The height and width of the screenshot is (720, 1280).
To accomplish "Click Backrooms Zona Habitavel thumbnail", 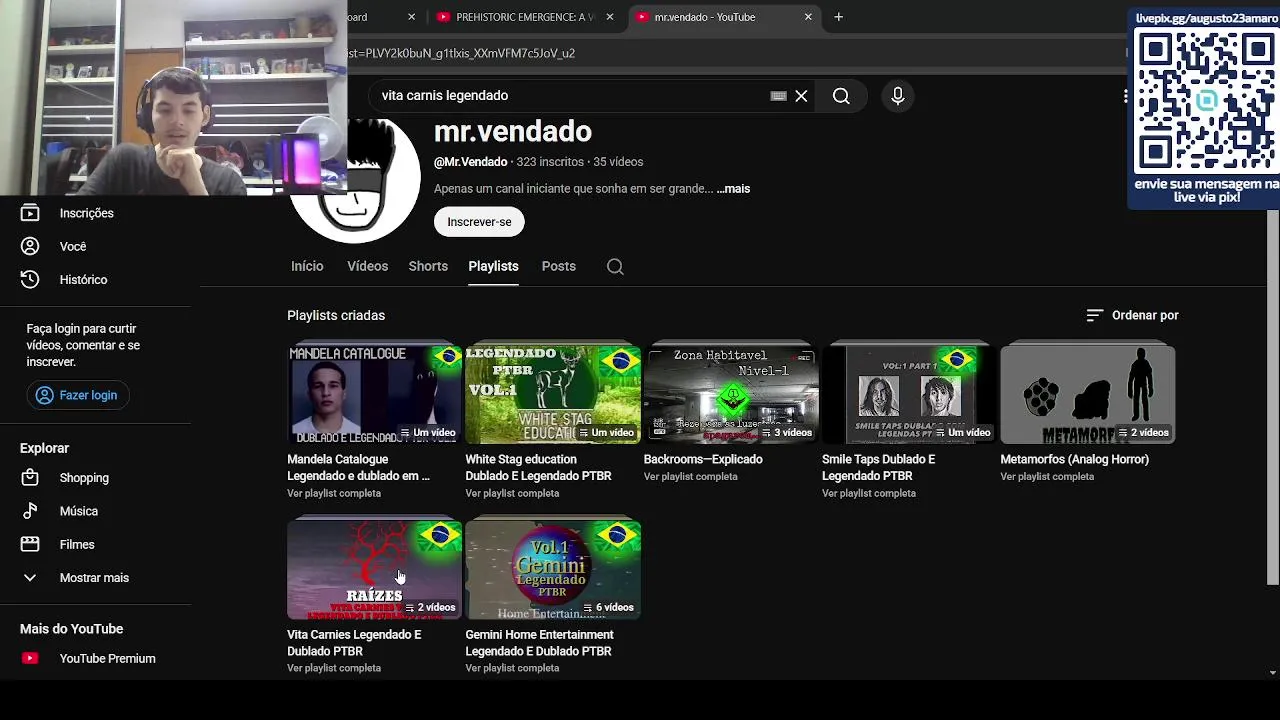I will coord(731,394).
